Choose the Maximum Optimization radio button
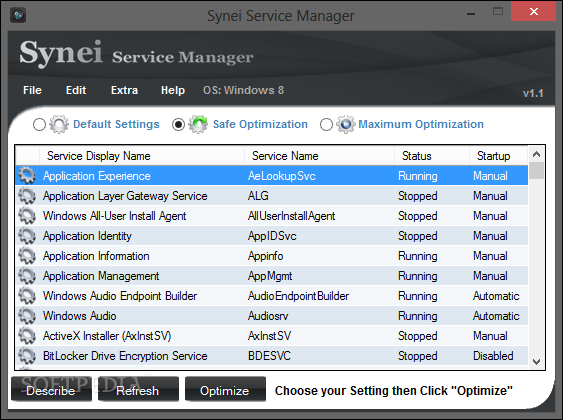563x420 pixels. 326,125
